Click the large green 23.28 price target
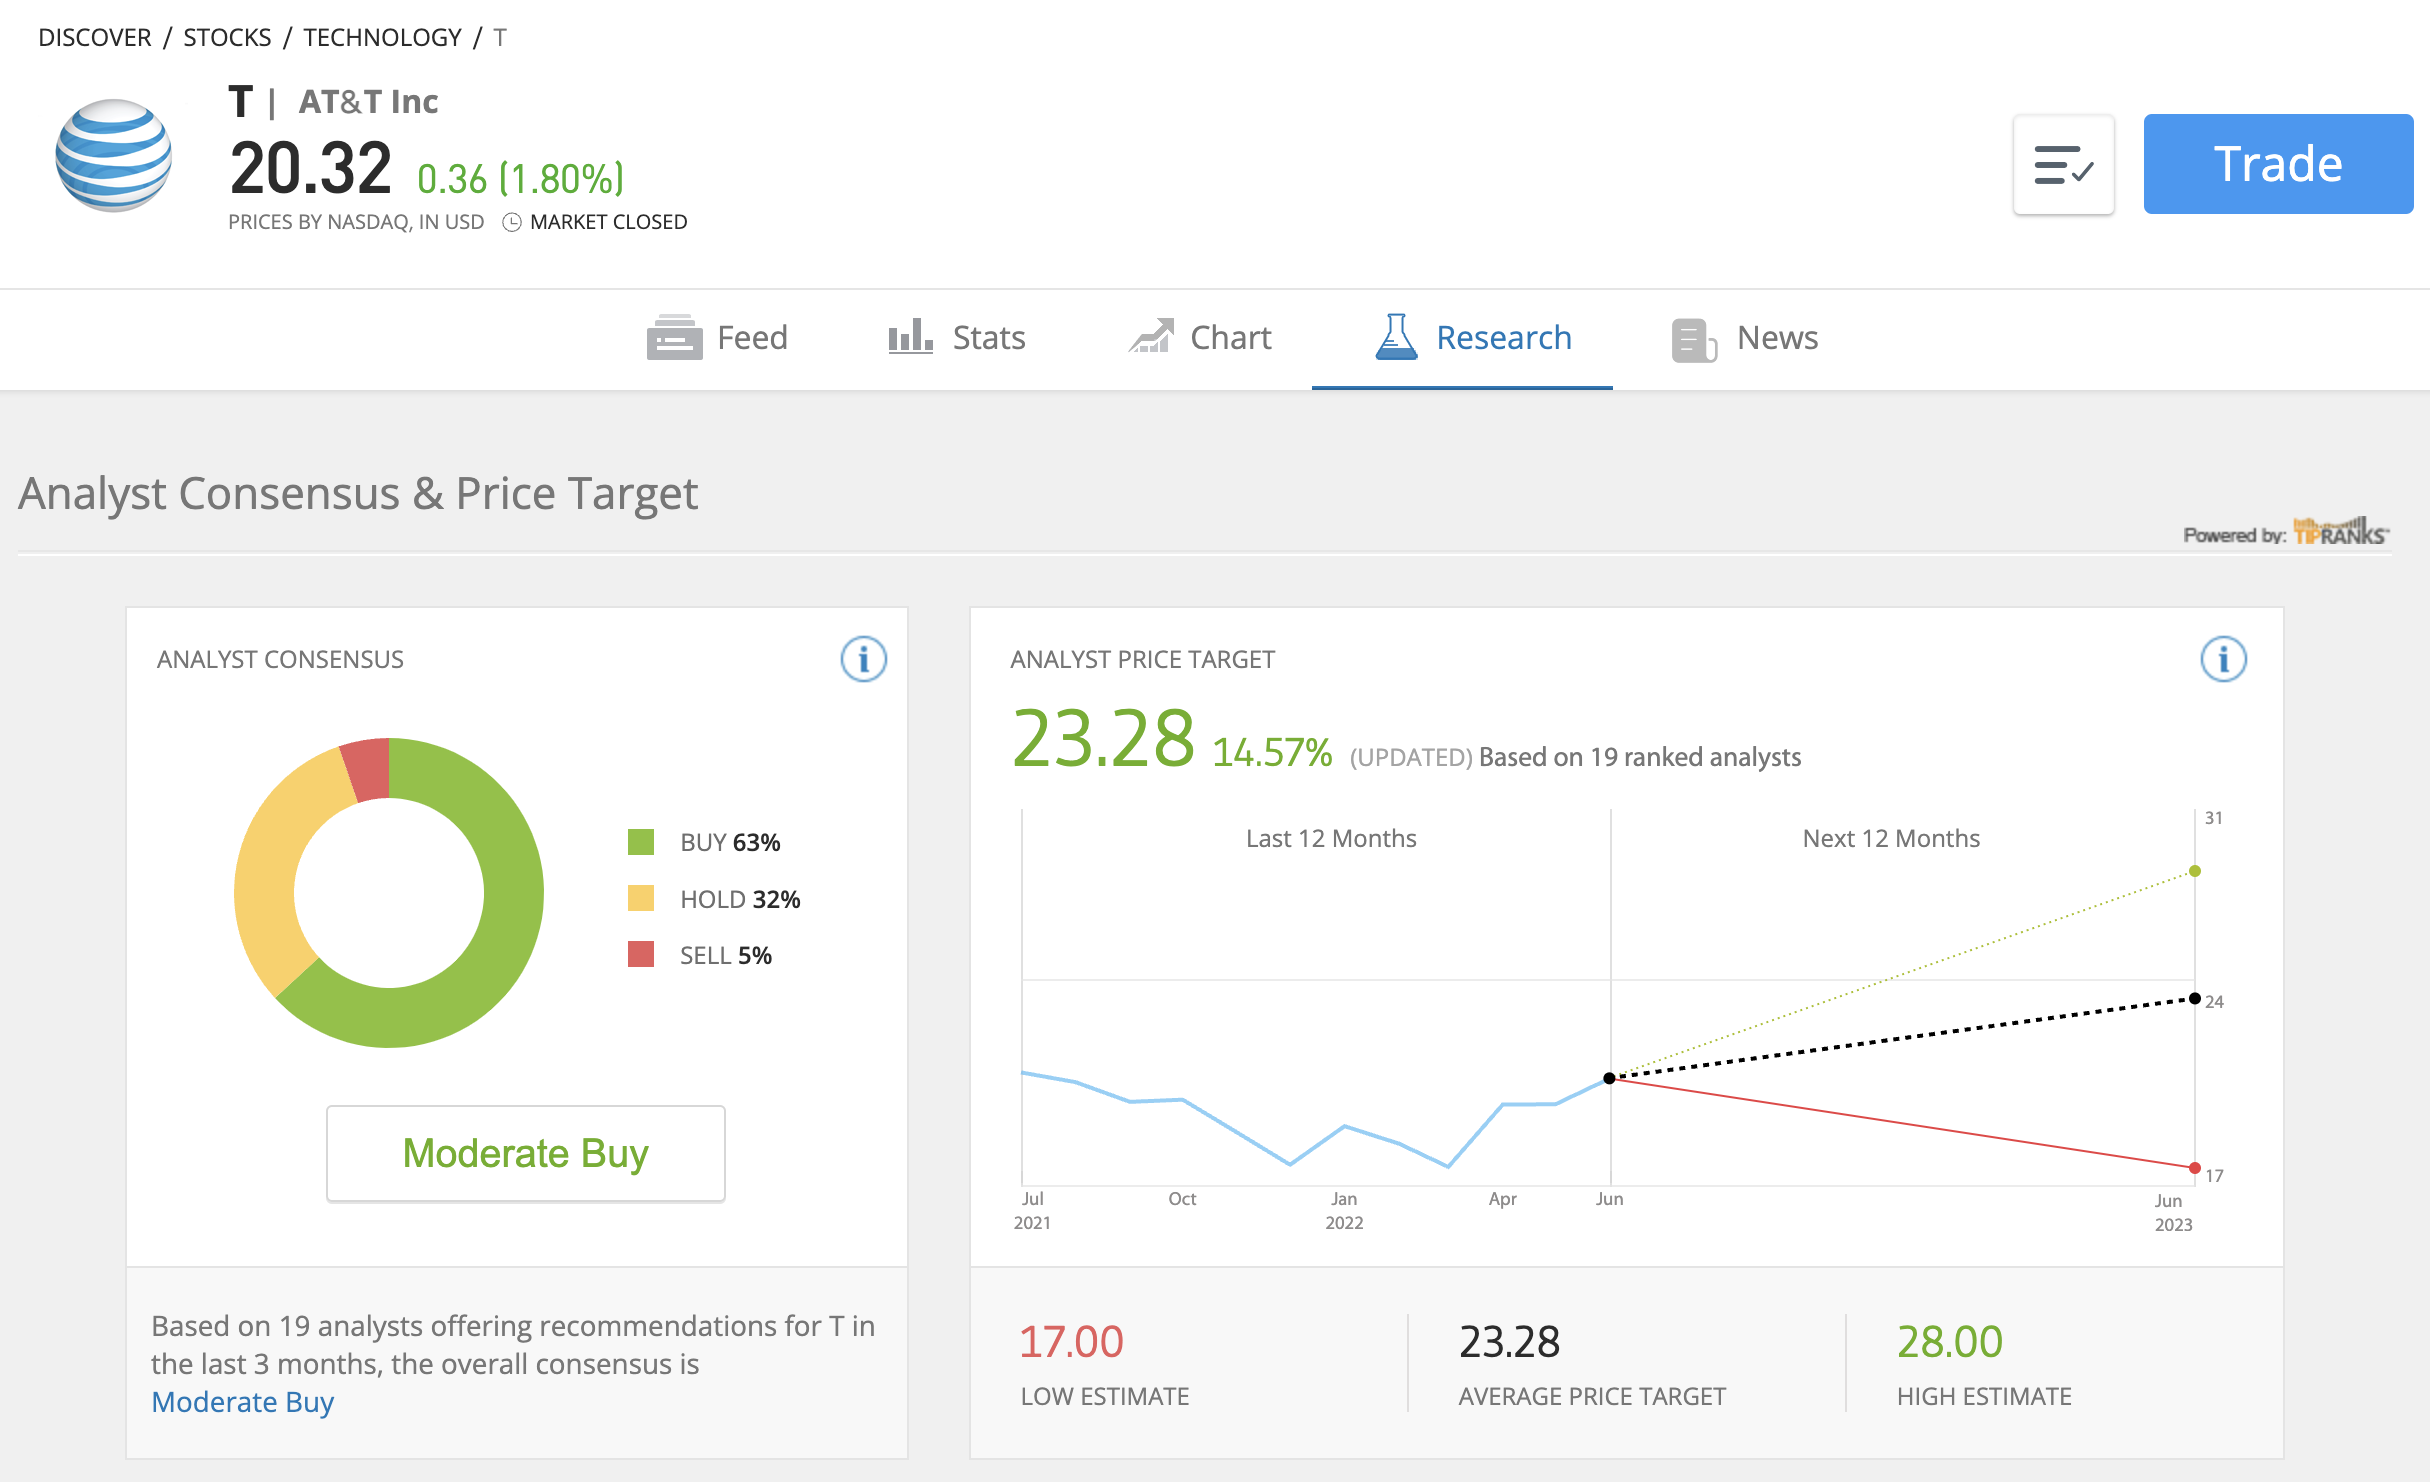 pos(1103,739)
